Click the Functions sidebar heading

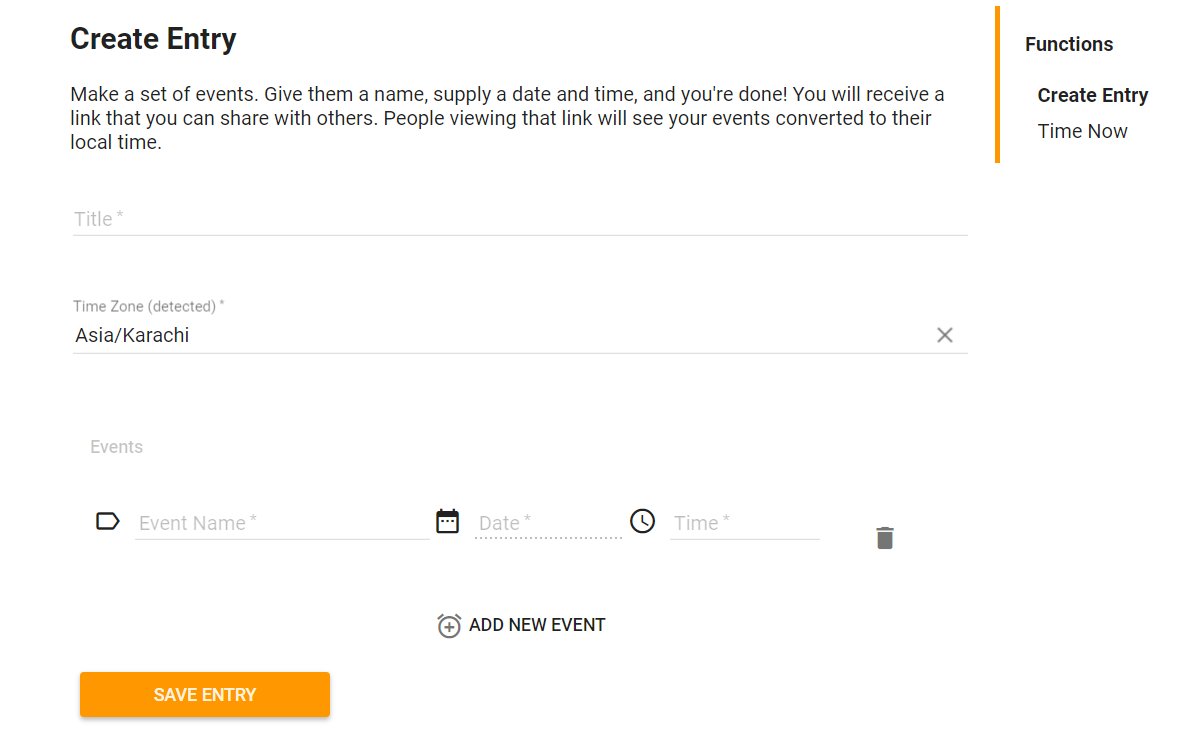click(x=1068, y=44)
